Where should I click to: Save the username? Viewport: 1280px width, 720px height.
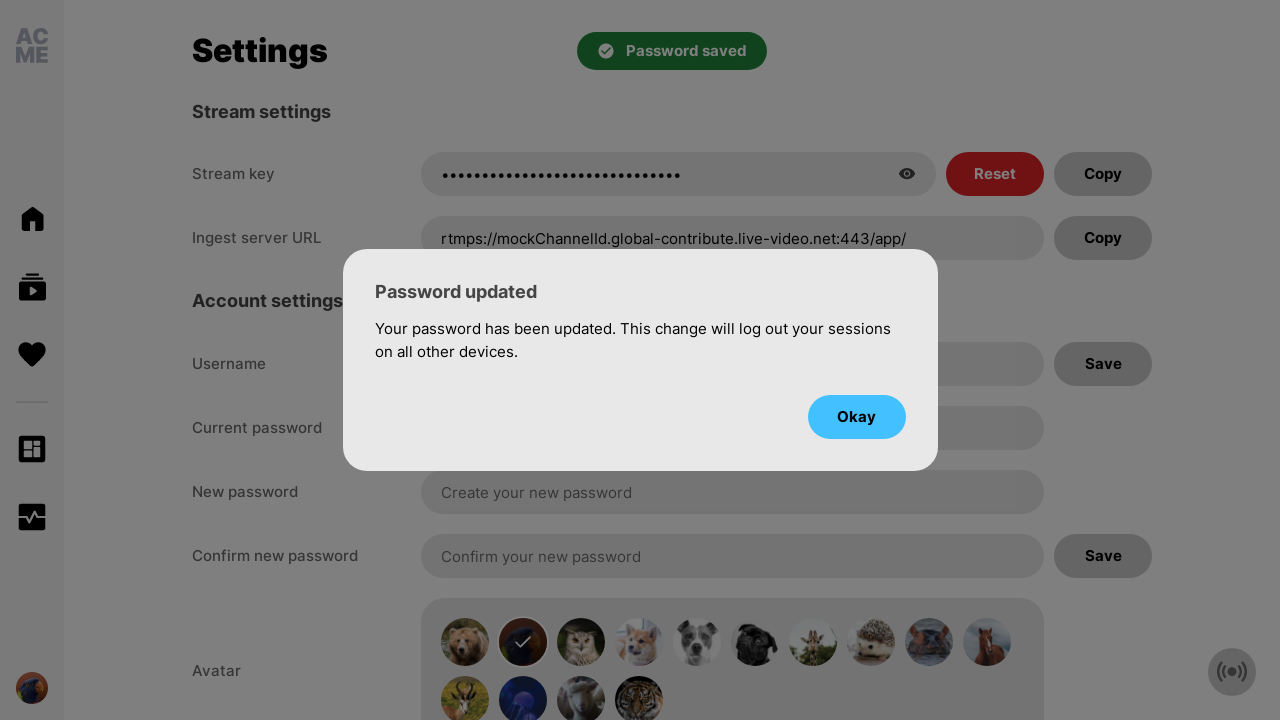1103,364
